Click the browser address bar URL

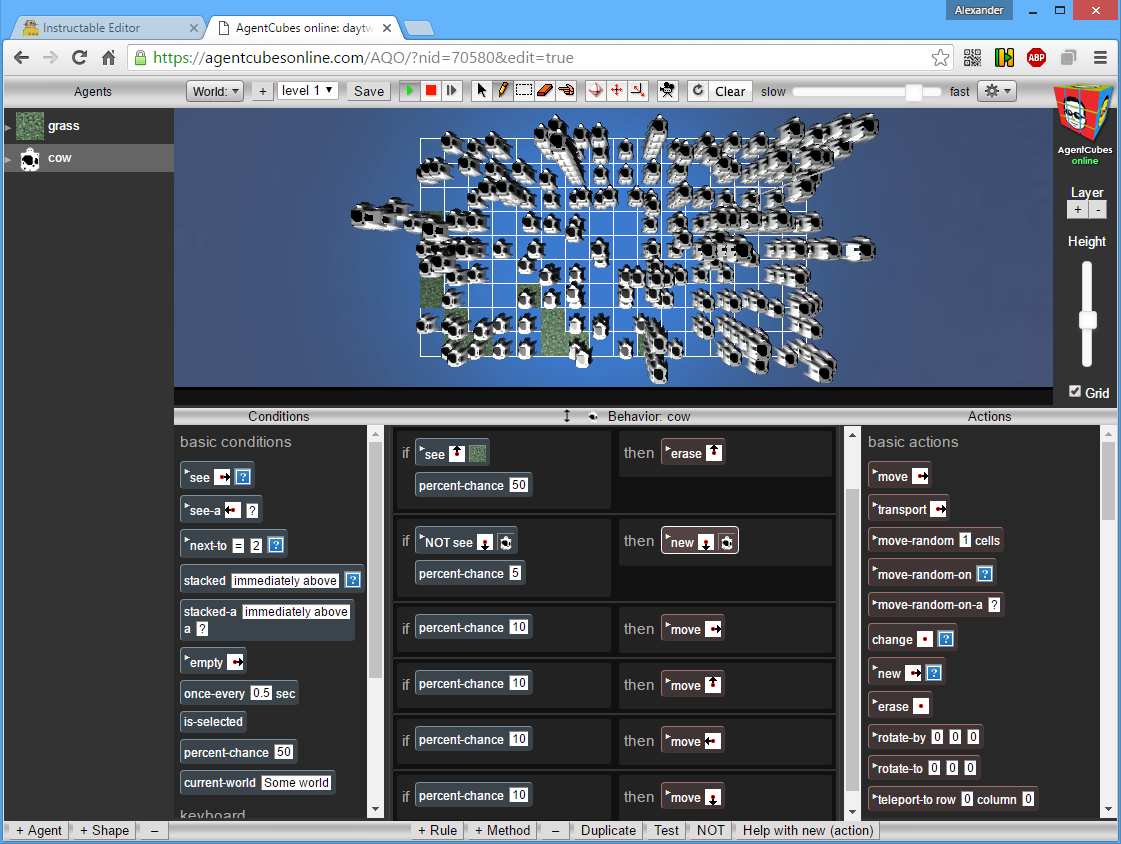click(363, 58)
